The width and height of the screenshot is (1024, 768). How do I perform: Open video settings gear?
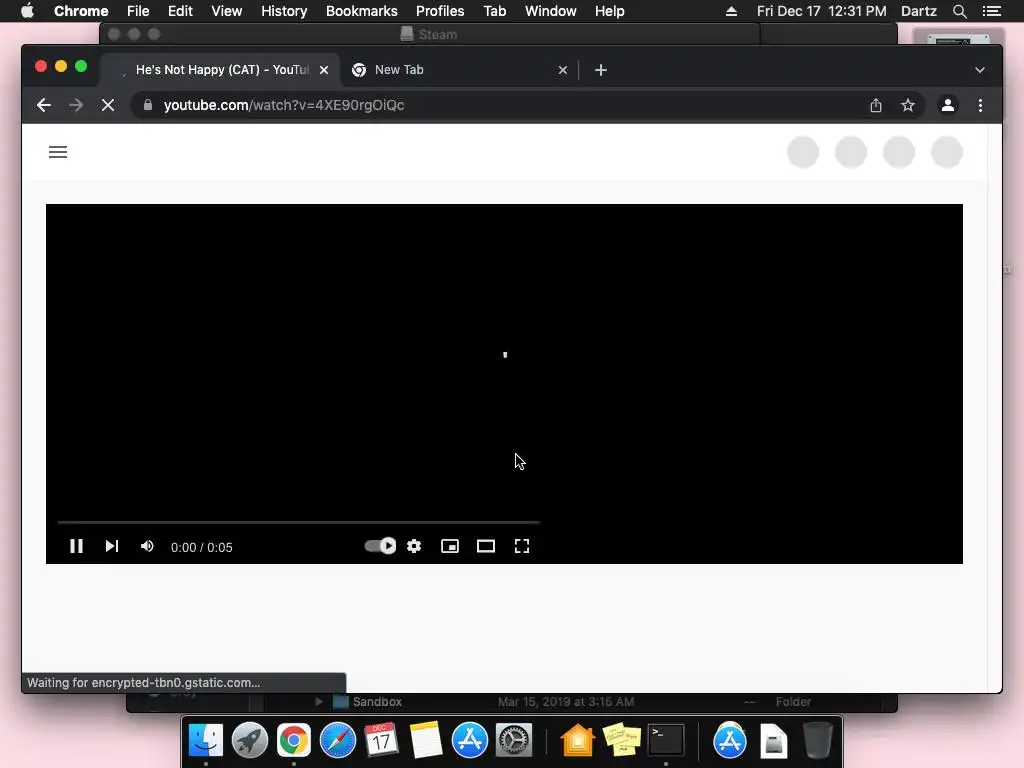pos(414,546)
